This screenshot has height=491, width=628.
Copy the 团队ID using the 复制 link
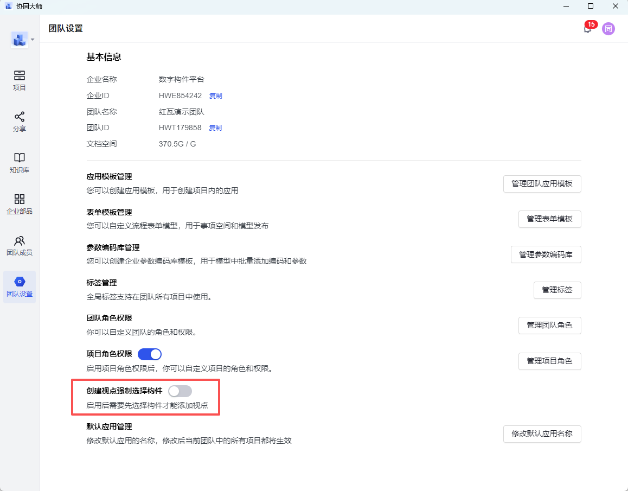[x=215, y=128]
